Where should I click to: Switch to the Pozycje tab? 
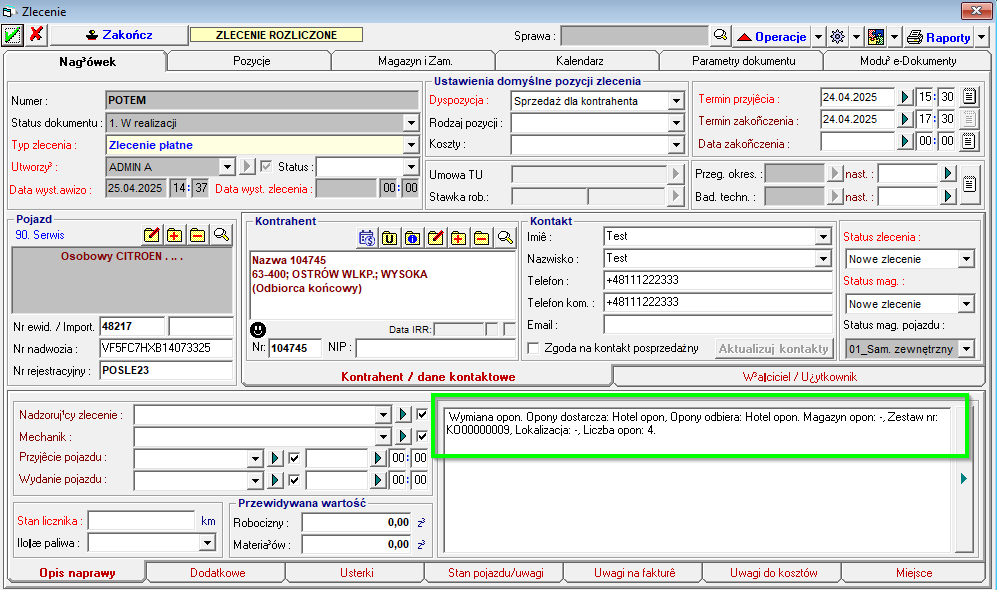[x=250, y=61]
